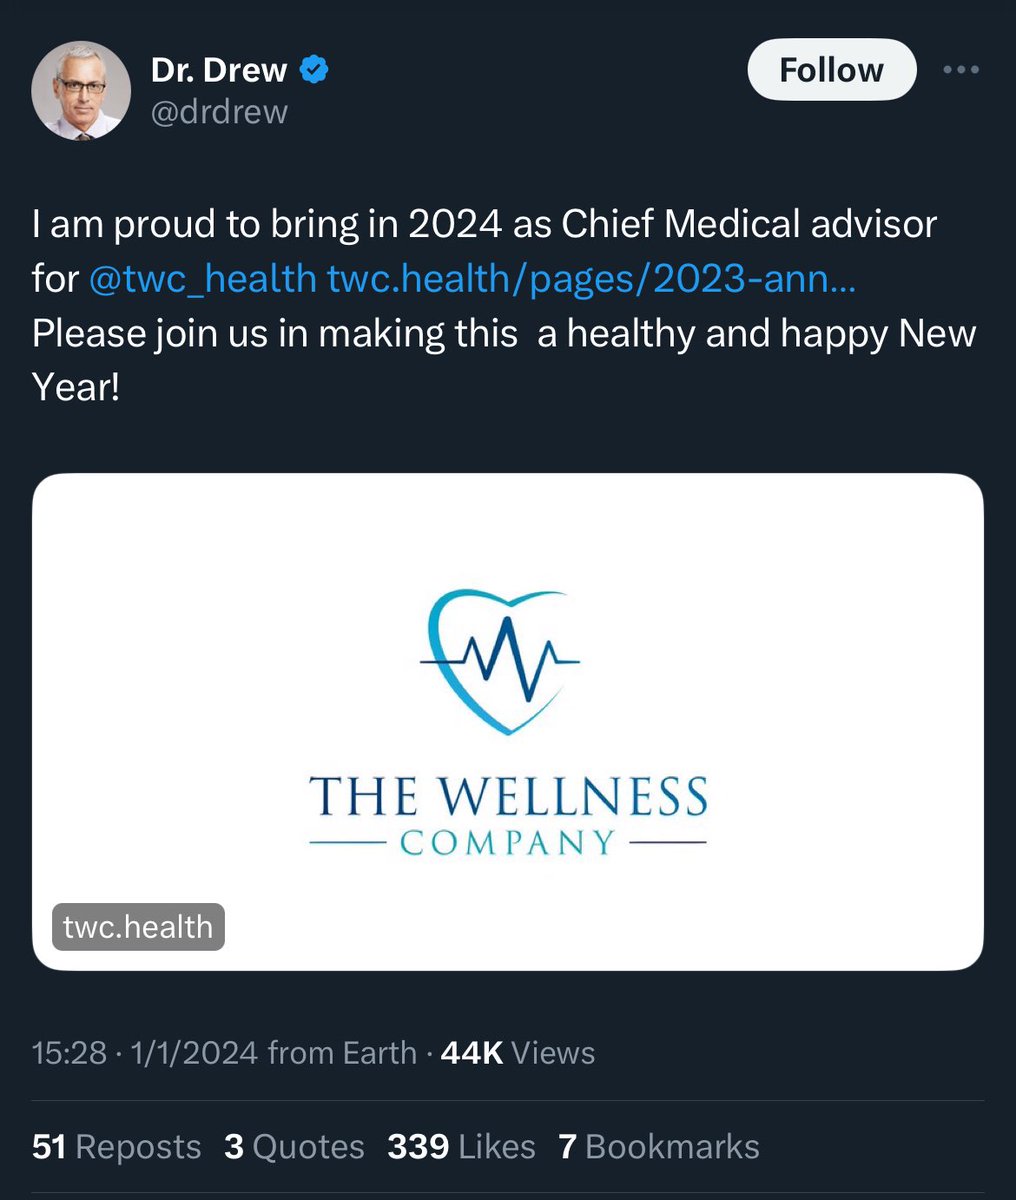
Task: Click the Dr. Drew display name
Action: pos(219,70)
